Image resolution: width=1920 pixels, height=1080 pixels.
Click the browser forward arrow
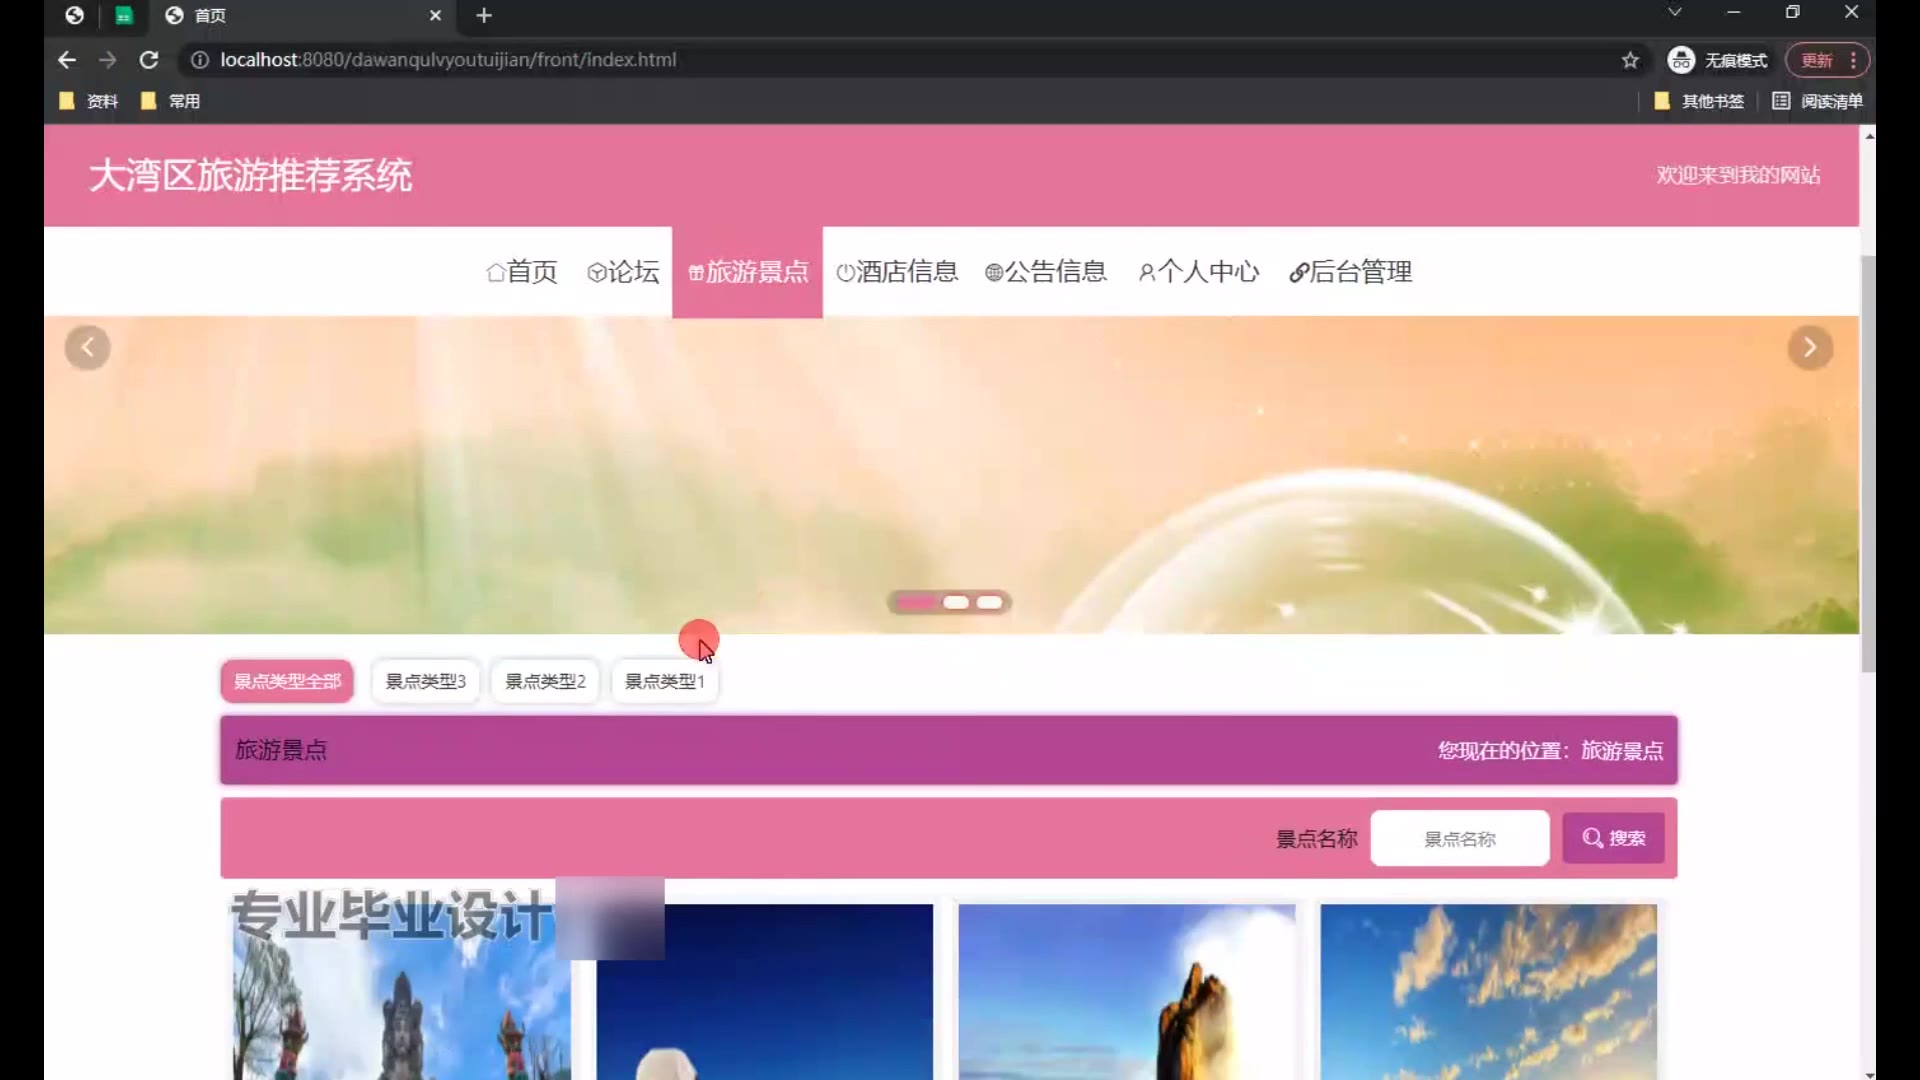(108, 60)
